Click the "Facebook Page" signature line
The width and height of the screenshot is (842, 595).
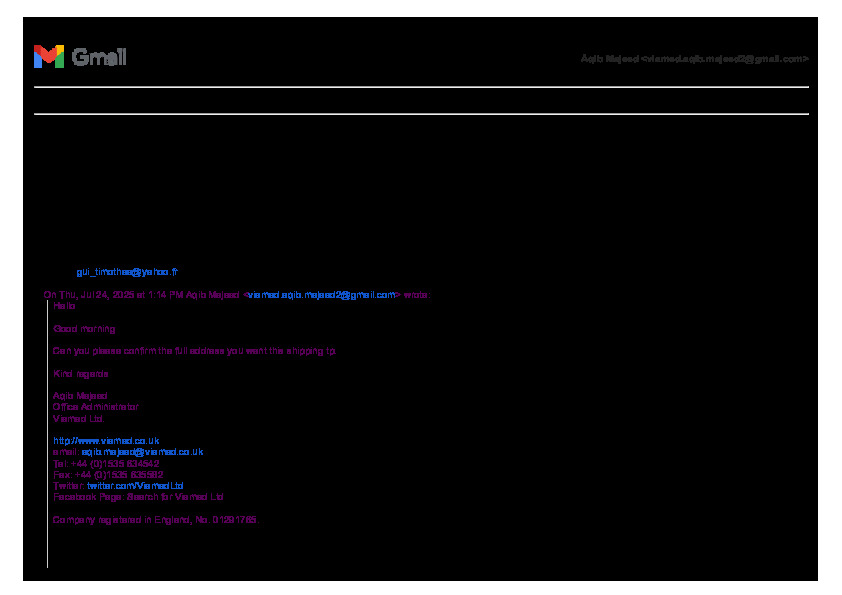[x=138, y=496]
